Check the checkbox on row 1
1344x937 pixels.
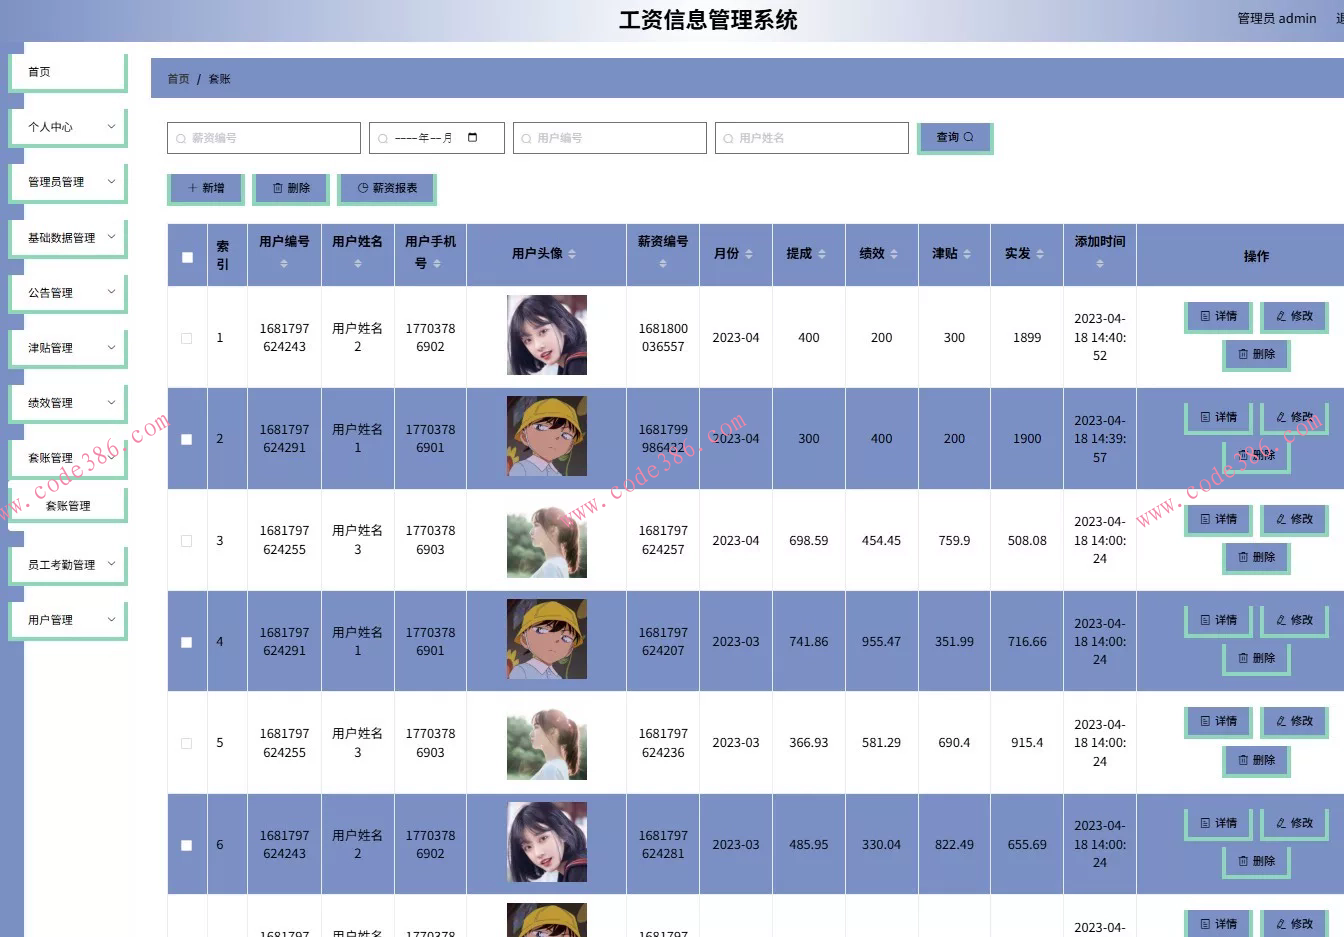186,338
